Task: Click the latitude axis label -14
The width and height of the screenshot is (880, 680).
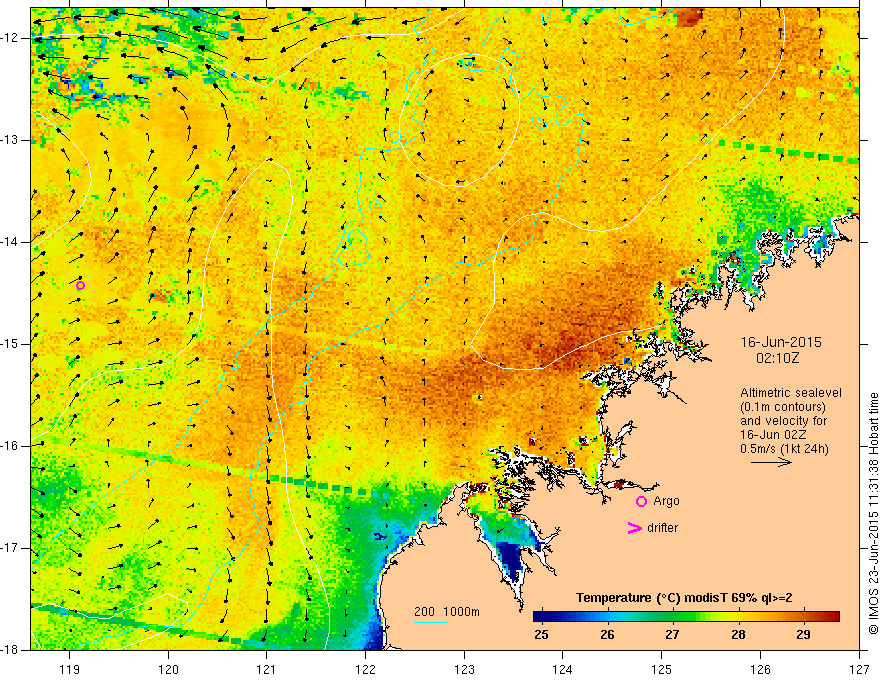Action: pyautogui.click(x=11, y=242)
